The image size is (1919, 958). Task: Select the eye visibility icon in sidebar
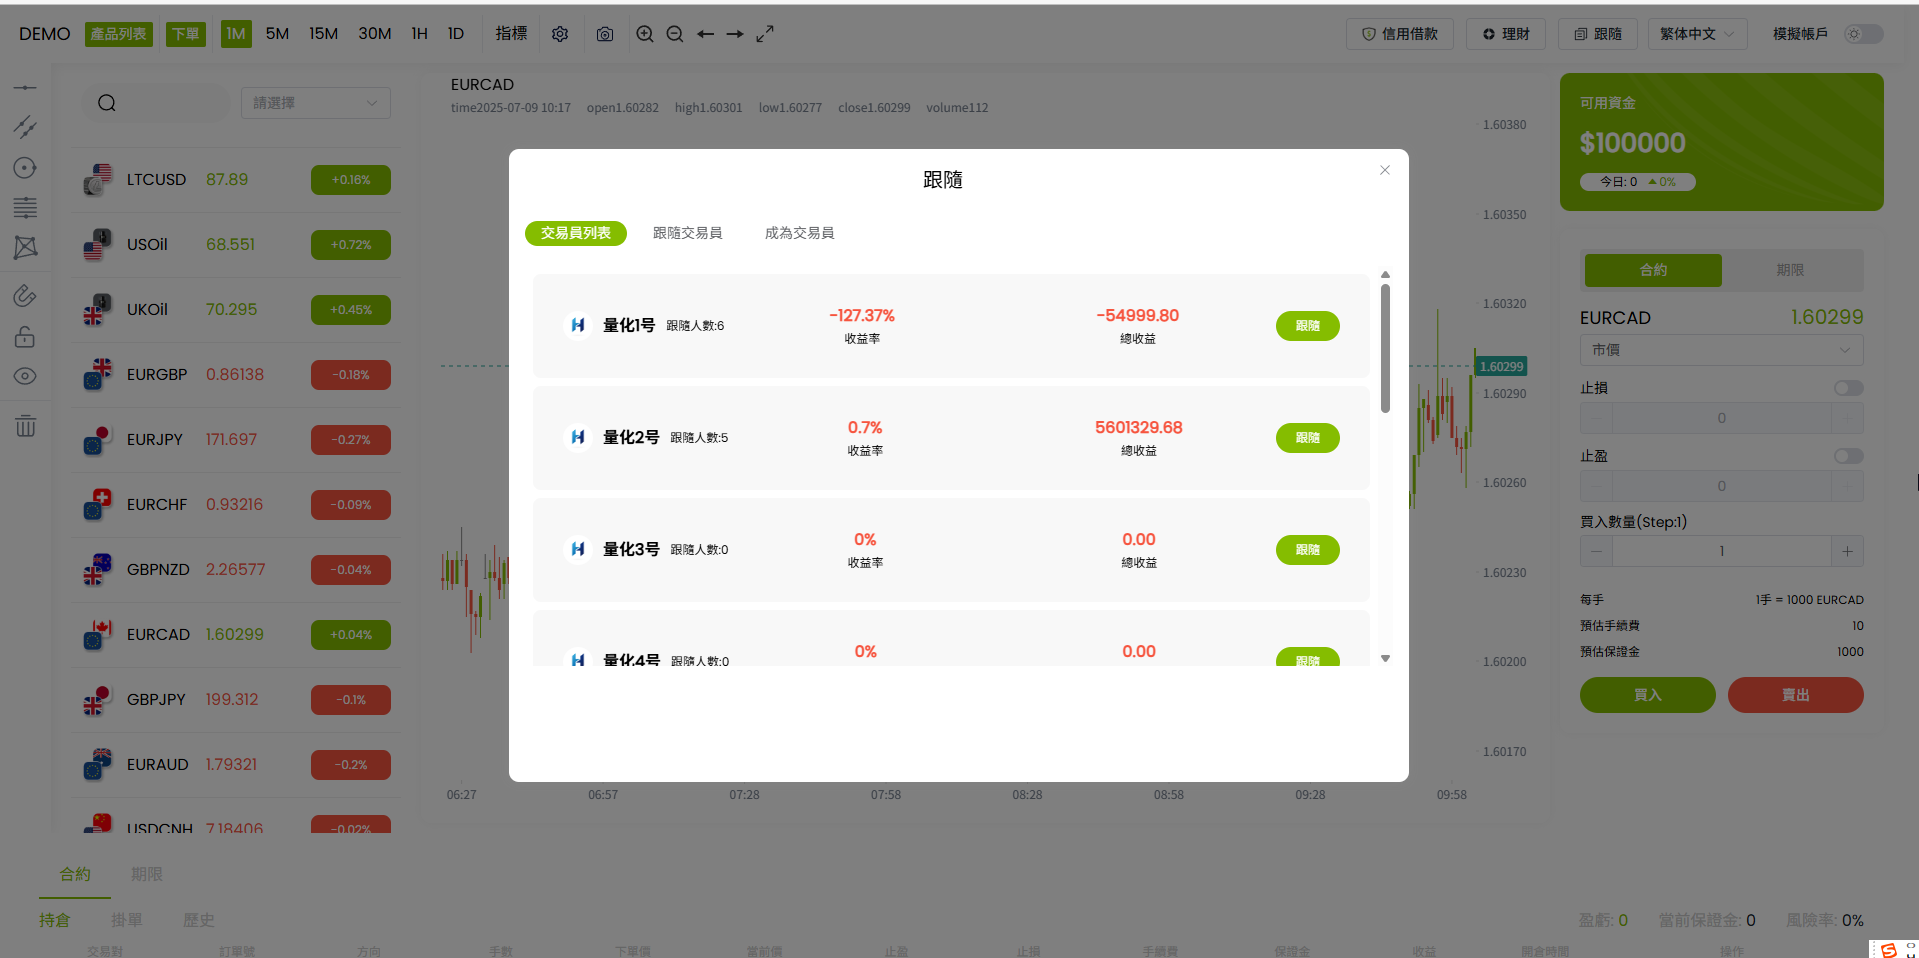tap(25, 376)
